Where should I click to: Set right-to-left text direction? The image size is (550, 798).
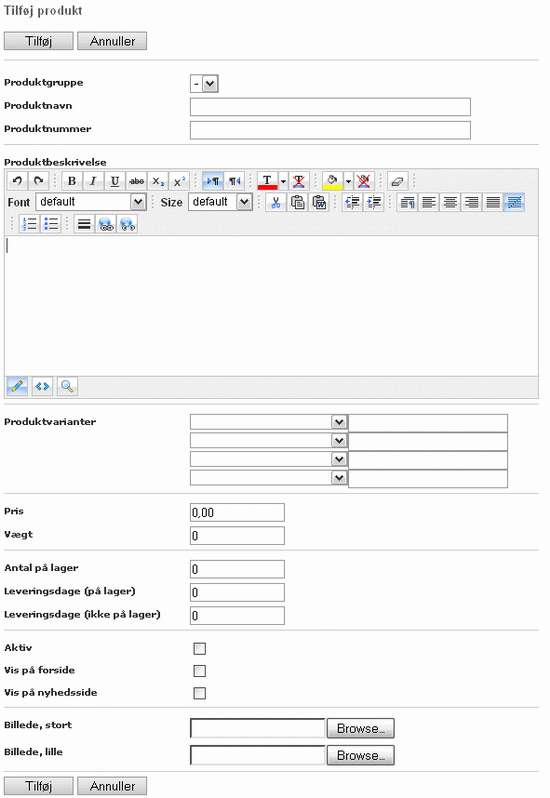[x=234, y=181]
